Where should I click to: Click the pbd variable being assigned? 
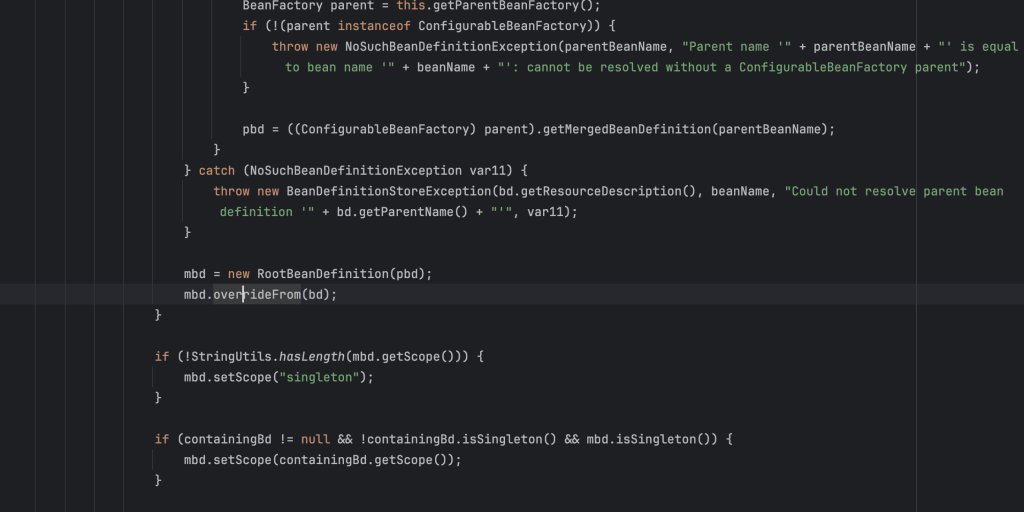pos(254,129)
